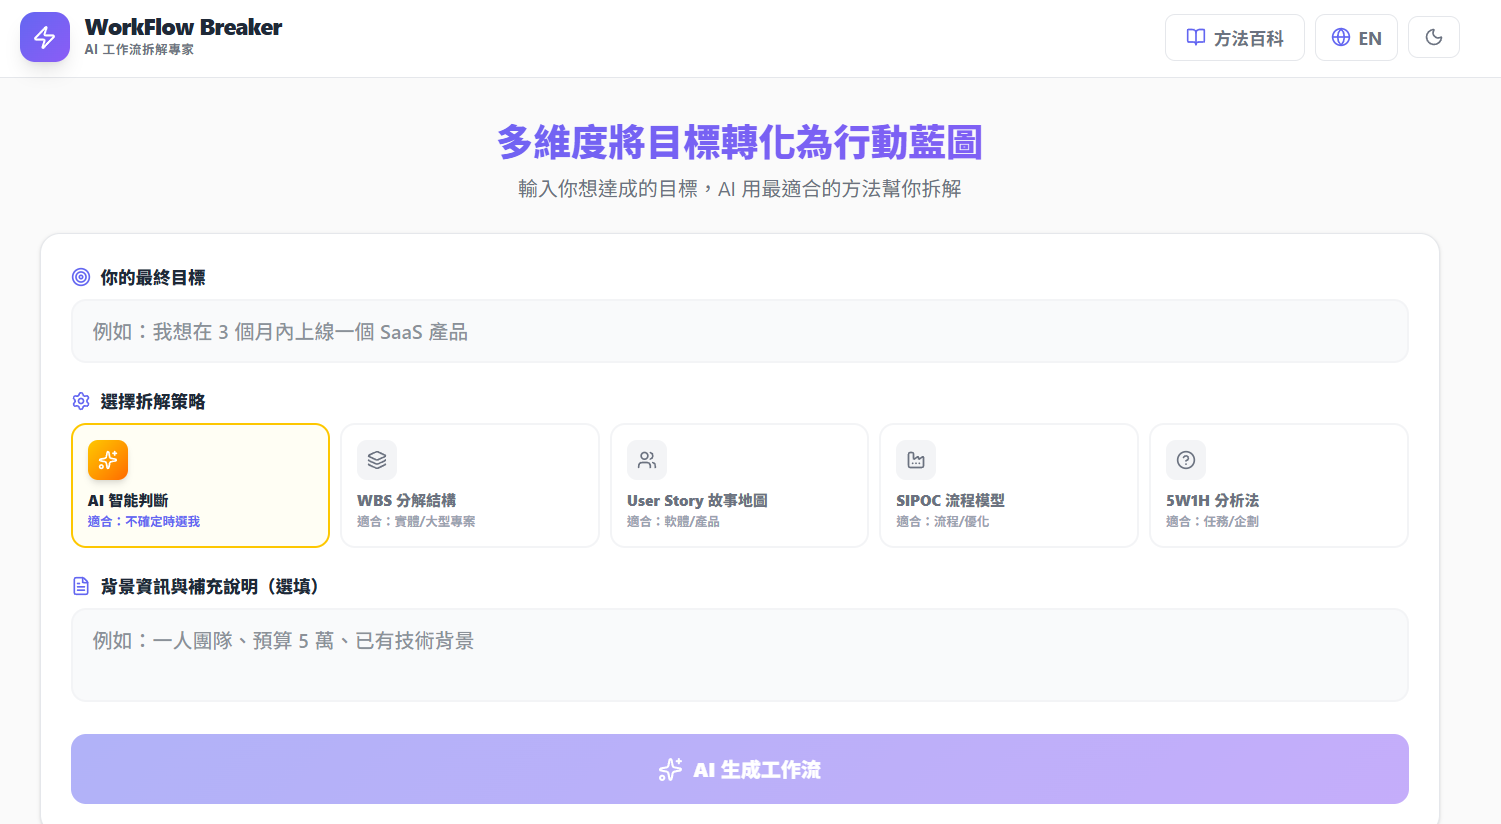Click the people icon on User Story card
1501x824 pixels.
(646, 459)
